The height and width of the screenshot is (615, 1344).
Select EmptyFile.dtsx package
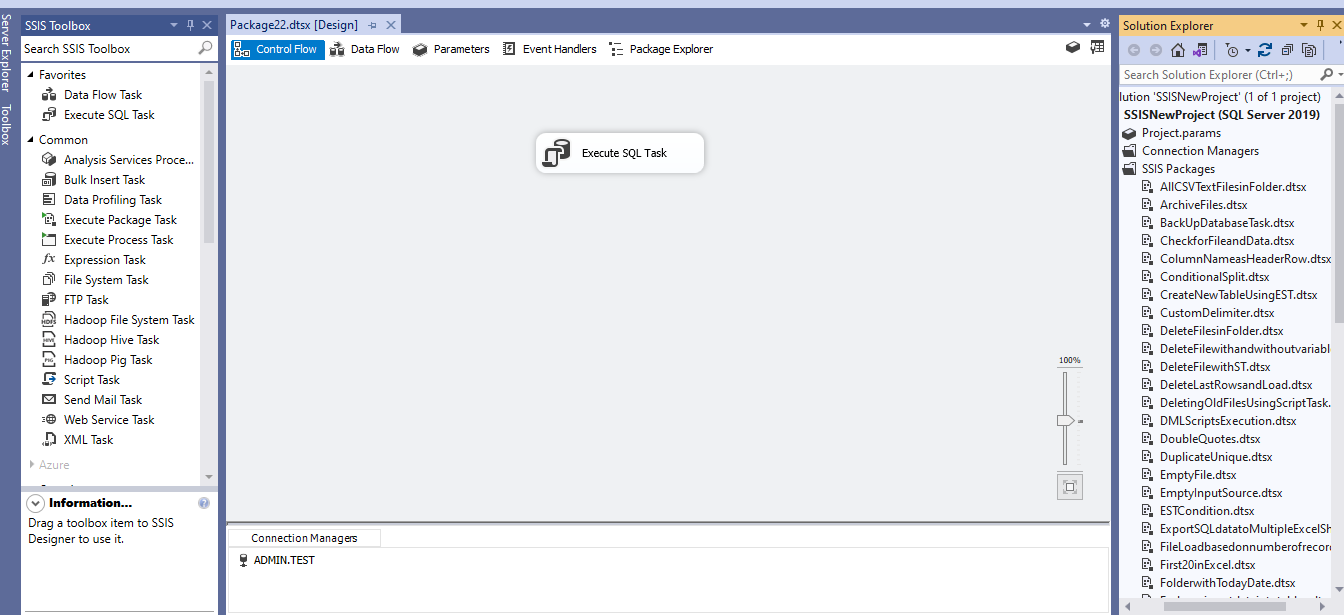1197,475
